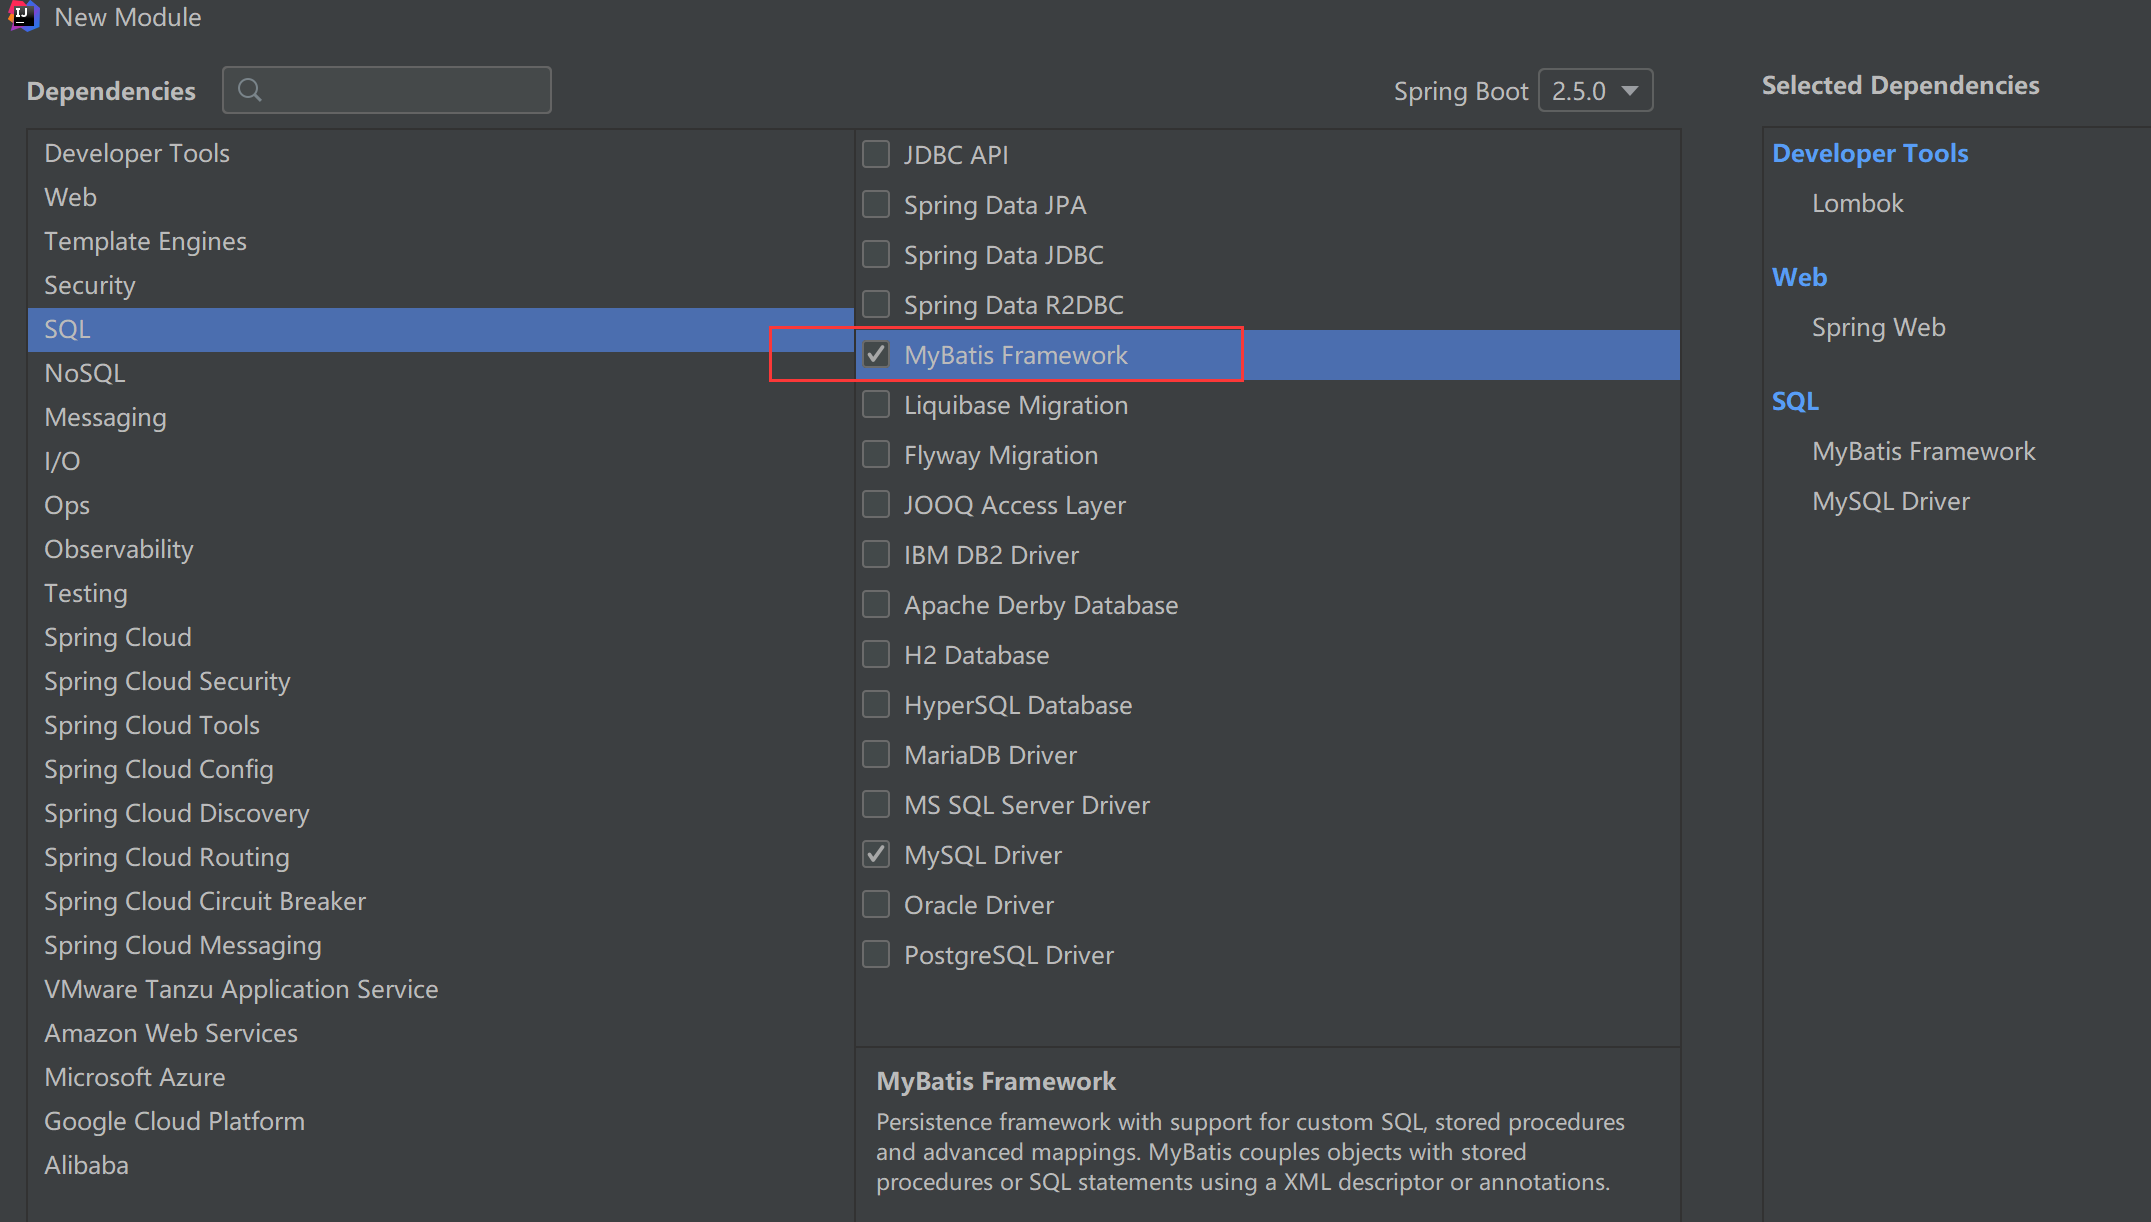Select the Alibaba category
Screen dimensions: 2151x1222
(441, 1165)
